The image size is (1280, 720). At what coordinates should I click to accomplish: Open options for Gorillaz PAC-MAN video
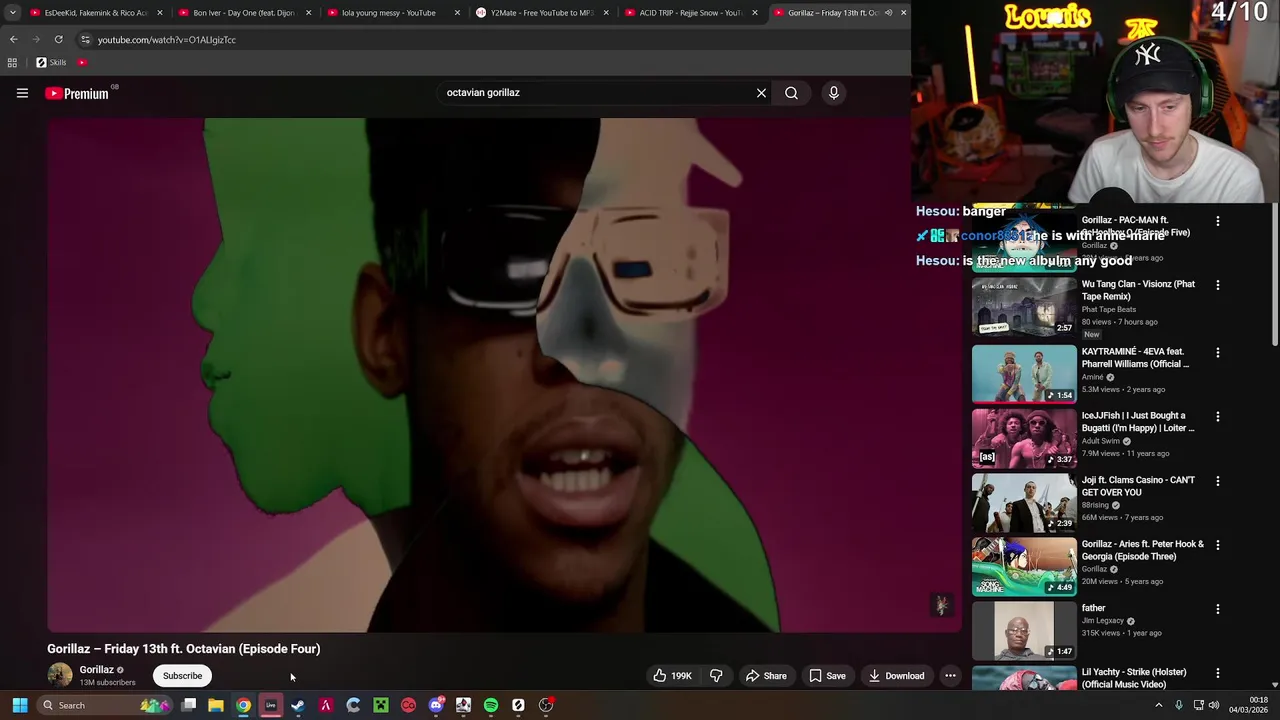[1217, 221]
